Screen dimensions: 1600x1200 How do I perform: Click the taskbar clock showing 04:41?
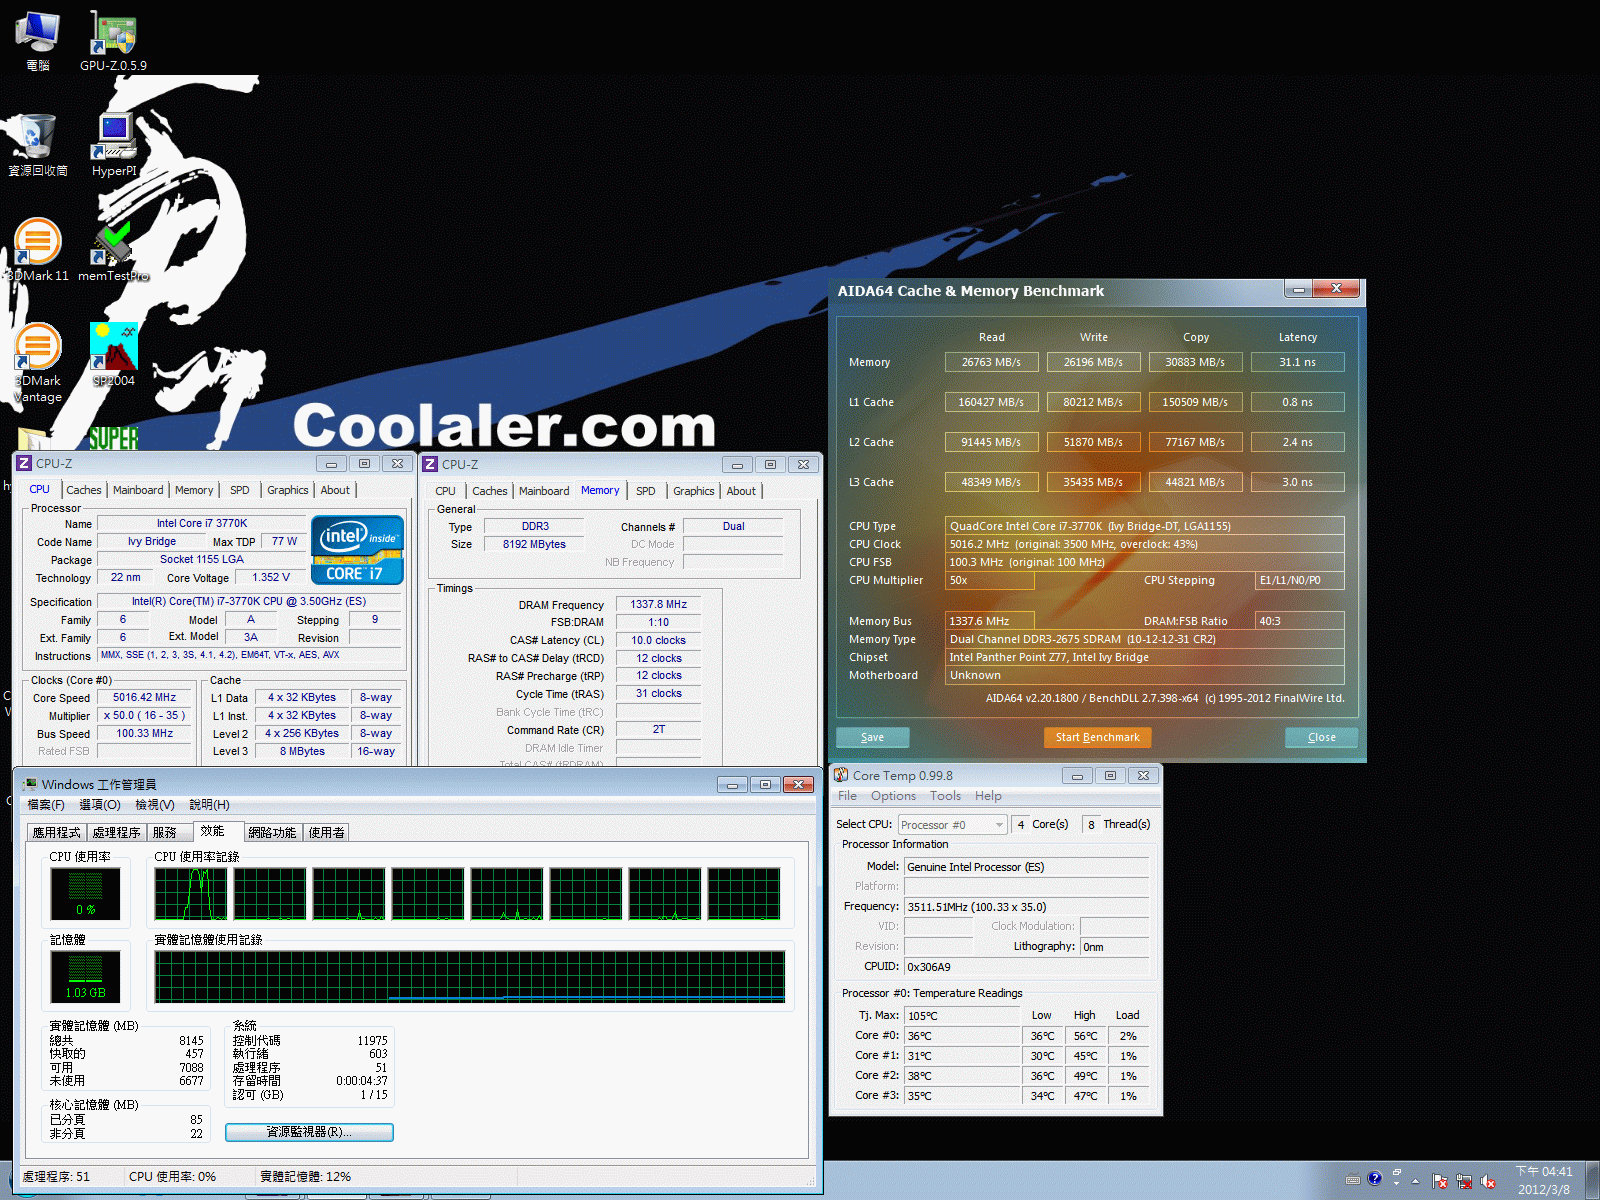(x=1544, y=1180)
